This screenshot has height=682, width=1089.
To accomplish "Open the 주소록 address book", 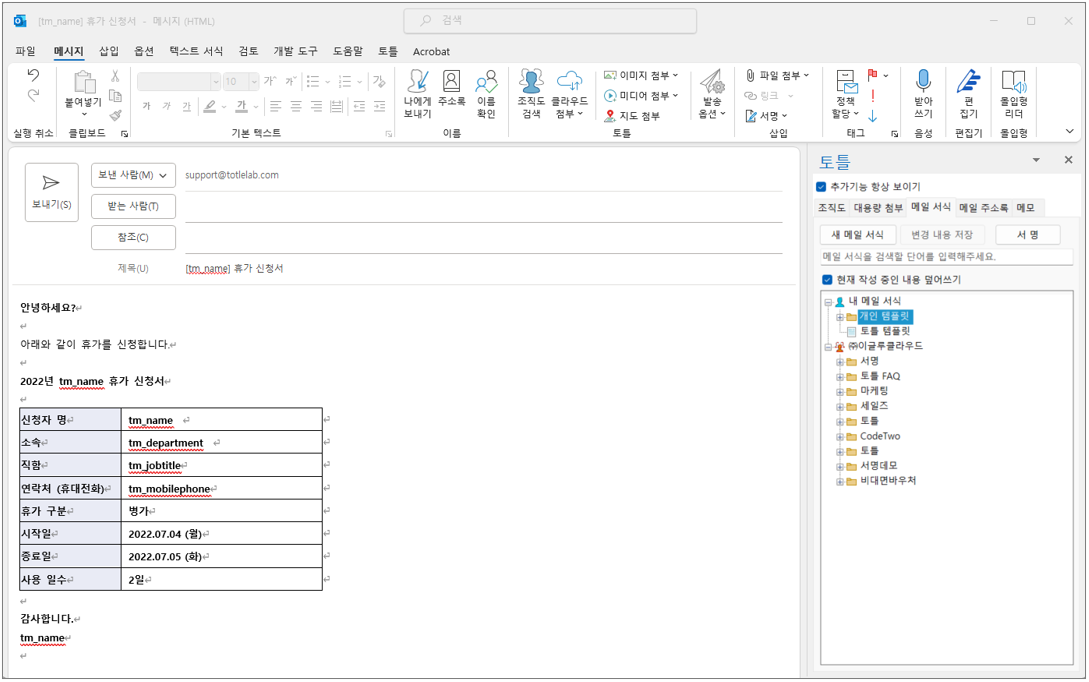I will coord(451,88).
